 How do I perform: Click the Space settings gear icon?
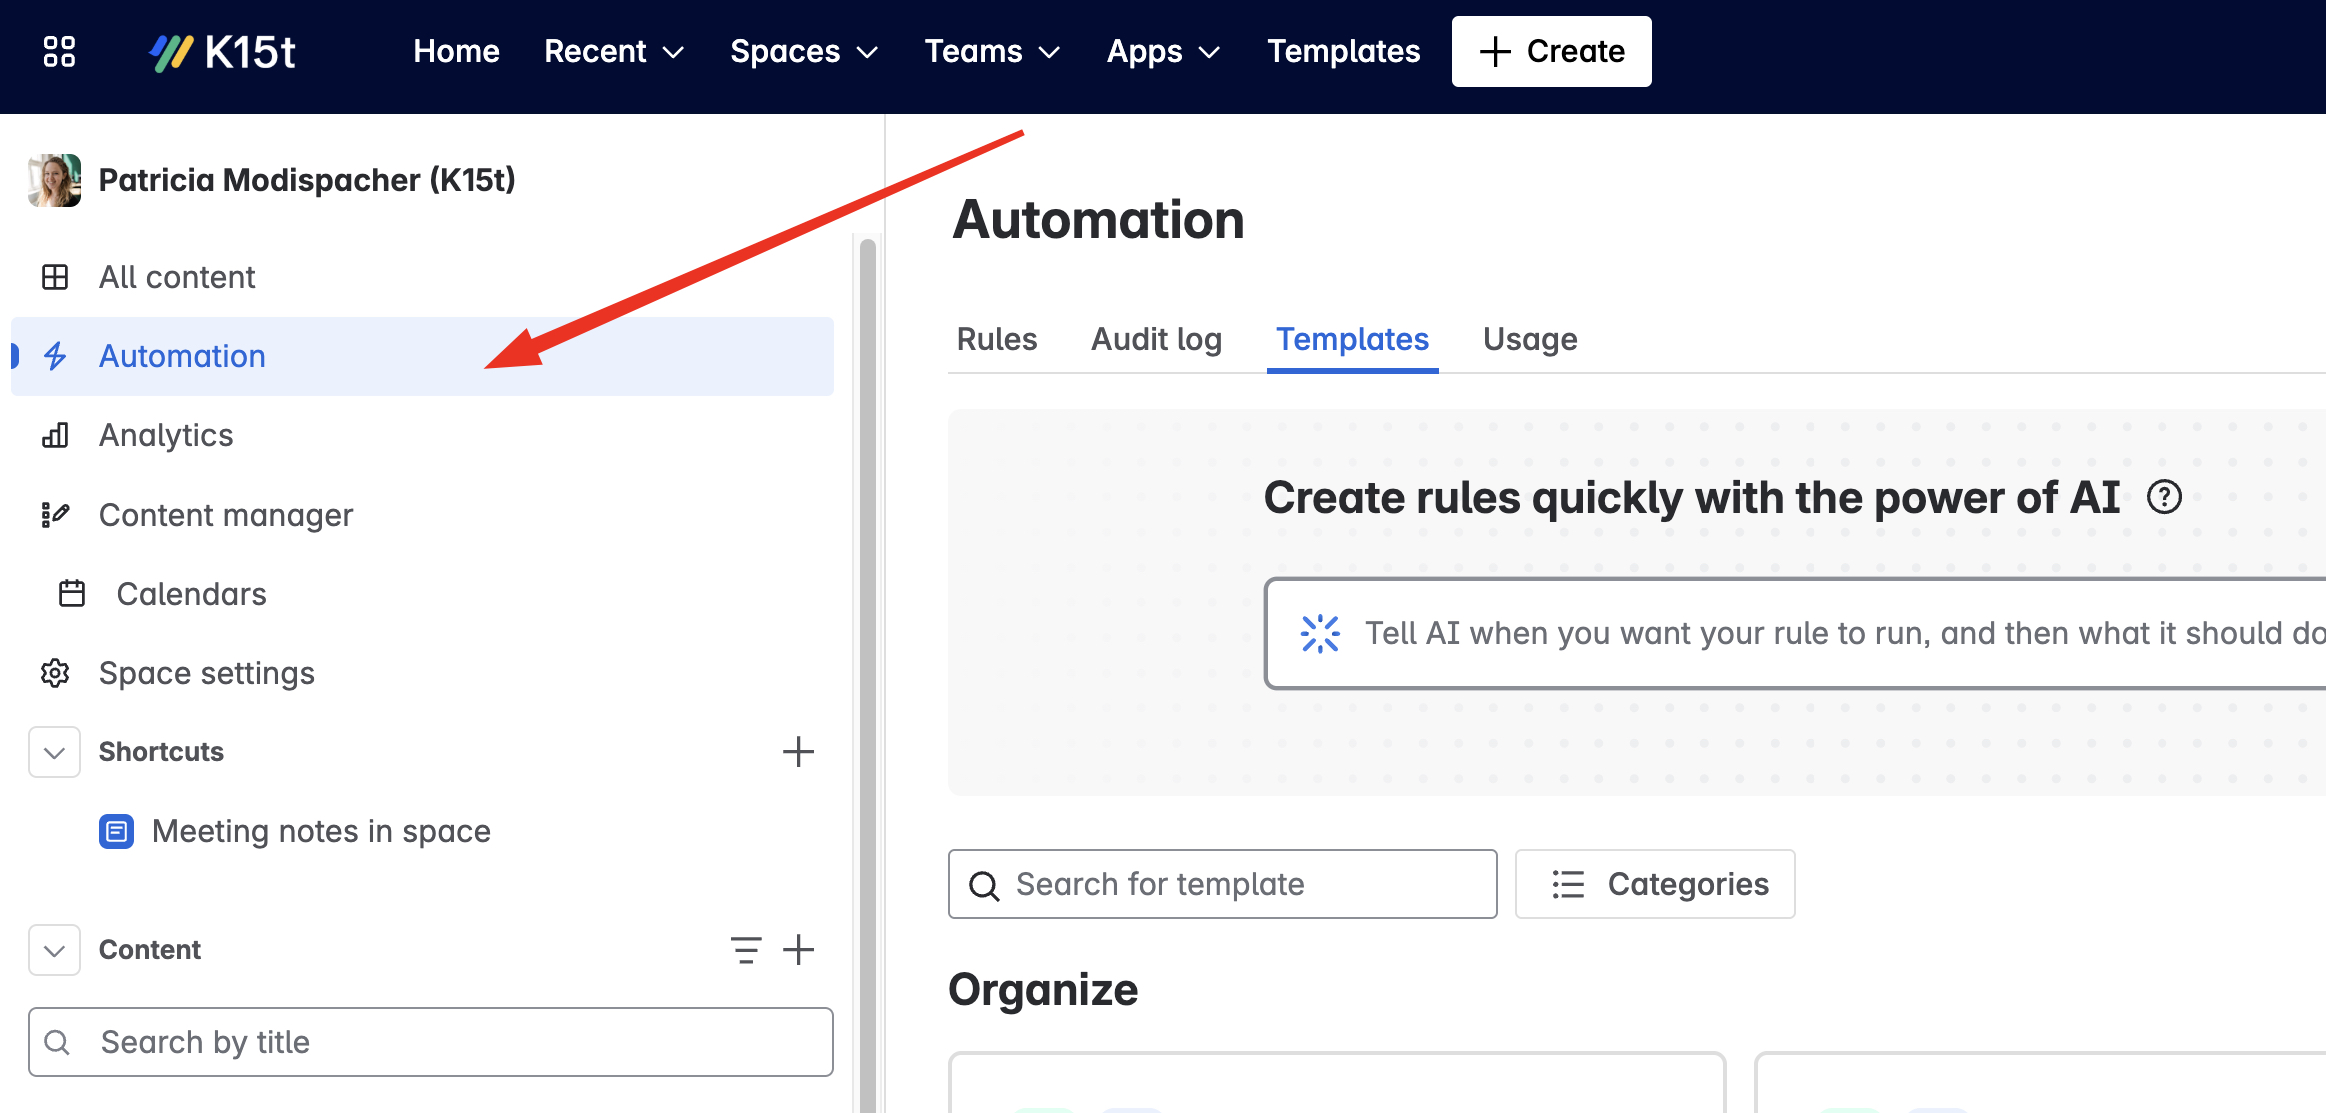pyautogui.click(x=55, y=673)
